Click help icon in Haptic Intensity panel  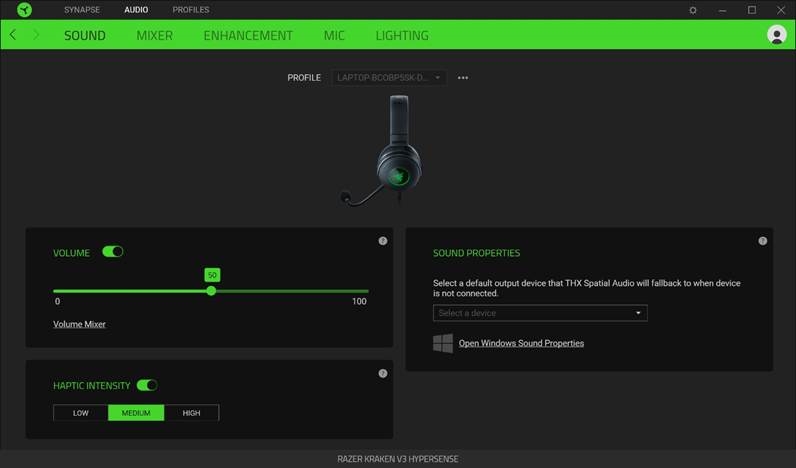tap(383, 374)
